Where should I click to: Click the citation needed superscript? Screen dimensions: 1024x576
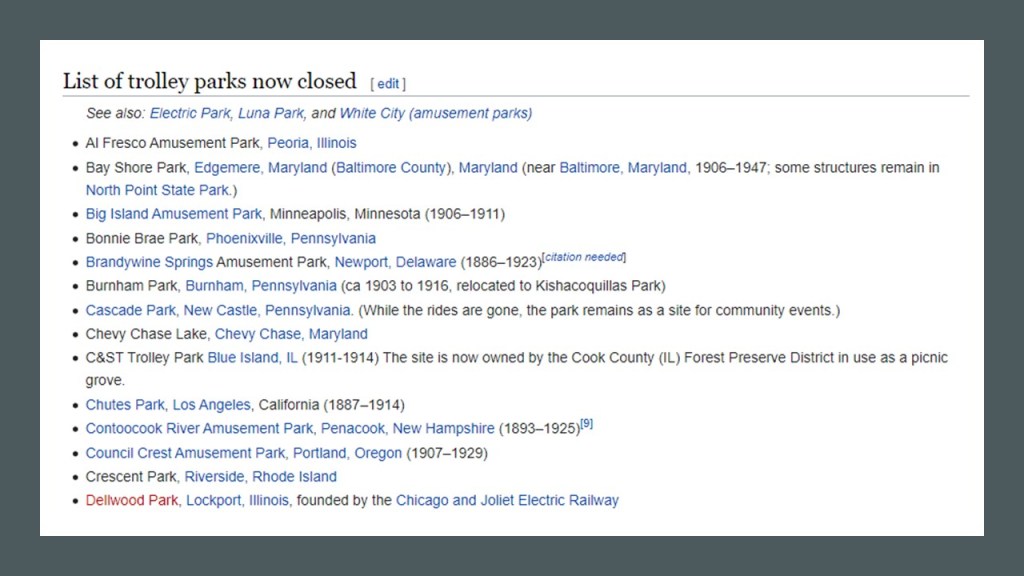point(585,258)
